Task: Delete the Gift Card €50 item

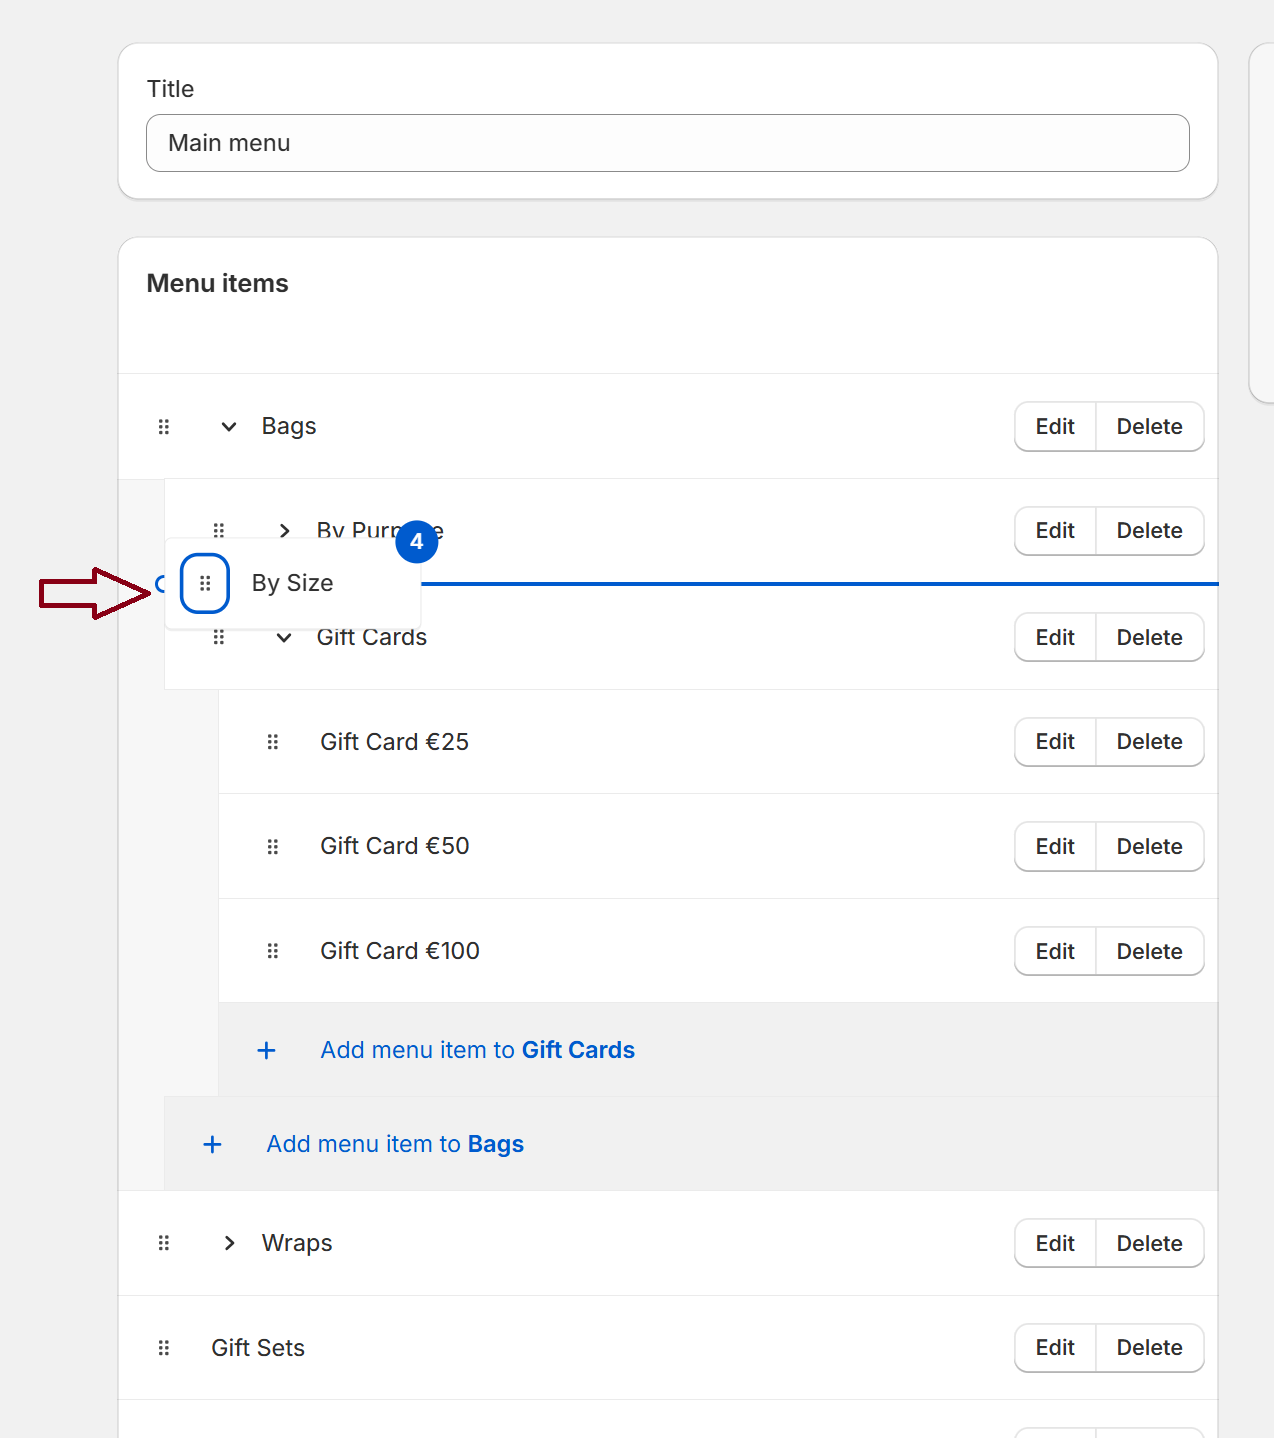Action: [1150, 846]
